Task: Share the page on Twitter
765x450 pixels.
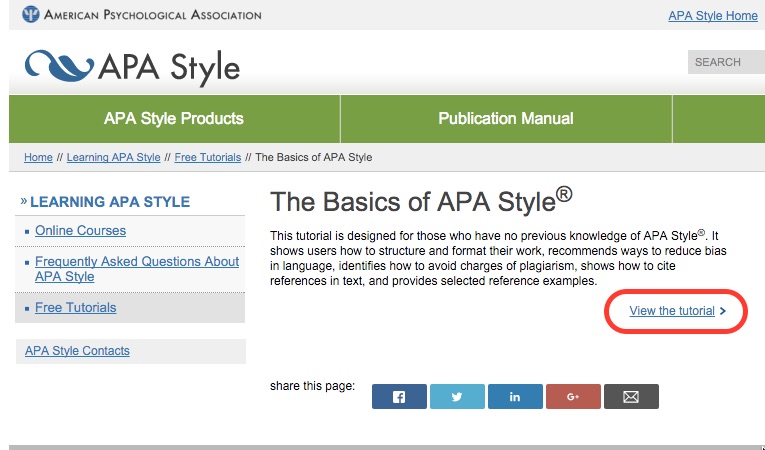Action: click(457, 396)
